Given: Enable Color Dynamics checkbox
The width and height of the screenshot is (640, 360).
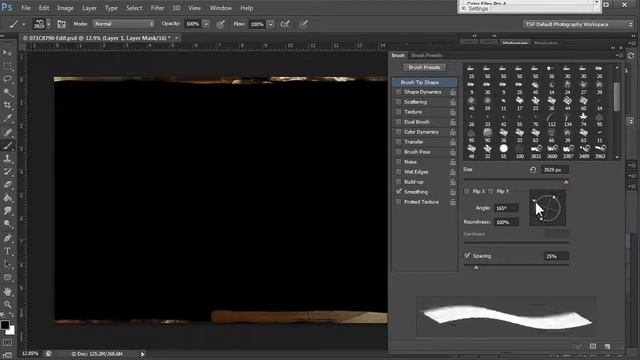Looking at the screenshot, I should (398, 132).
